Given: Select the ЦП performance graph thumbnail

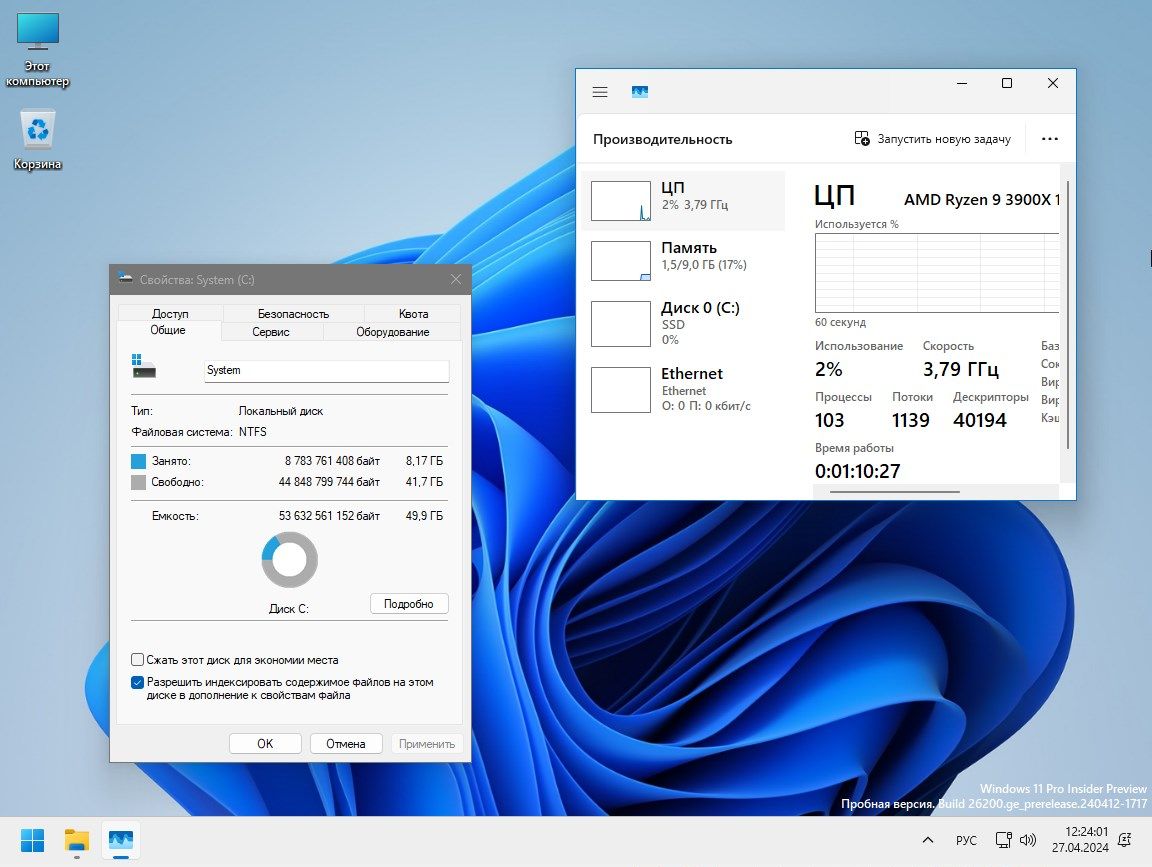Looking at the screenshot, I should coord(621,201).
